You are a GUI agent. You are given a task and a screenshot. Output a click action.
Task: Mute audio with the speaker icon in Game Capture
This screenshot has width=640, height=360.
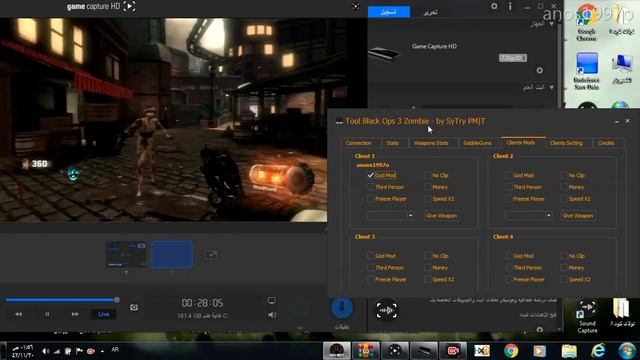click(272, 315)
